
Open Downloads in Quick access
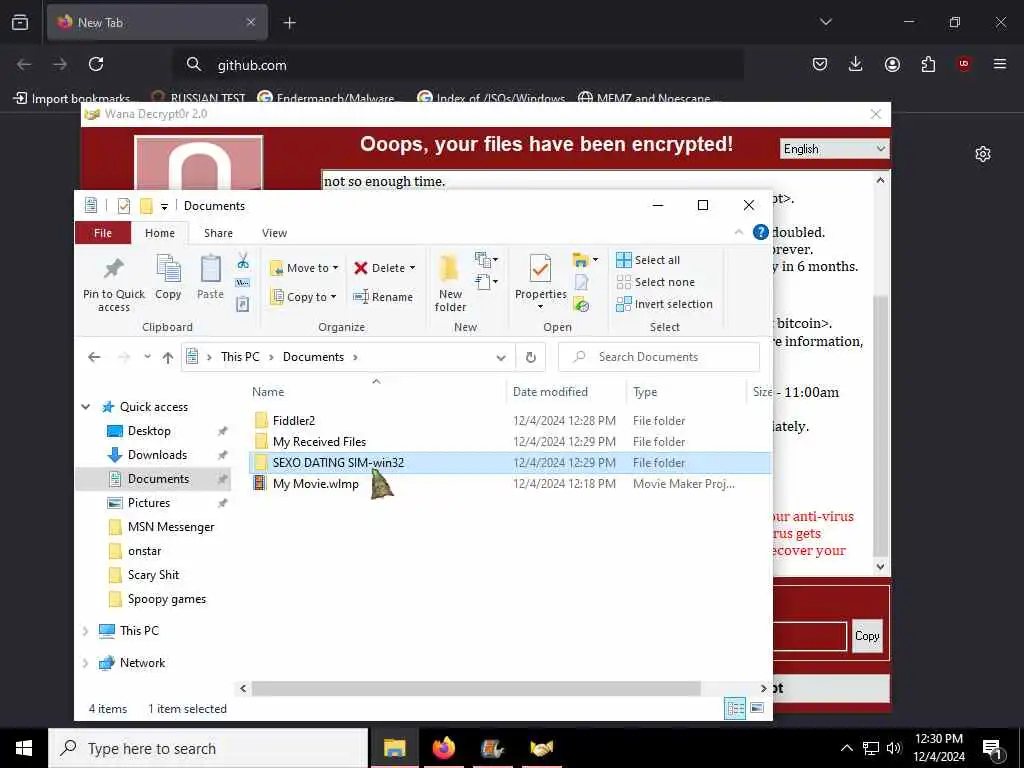[157, 455]
